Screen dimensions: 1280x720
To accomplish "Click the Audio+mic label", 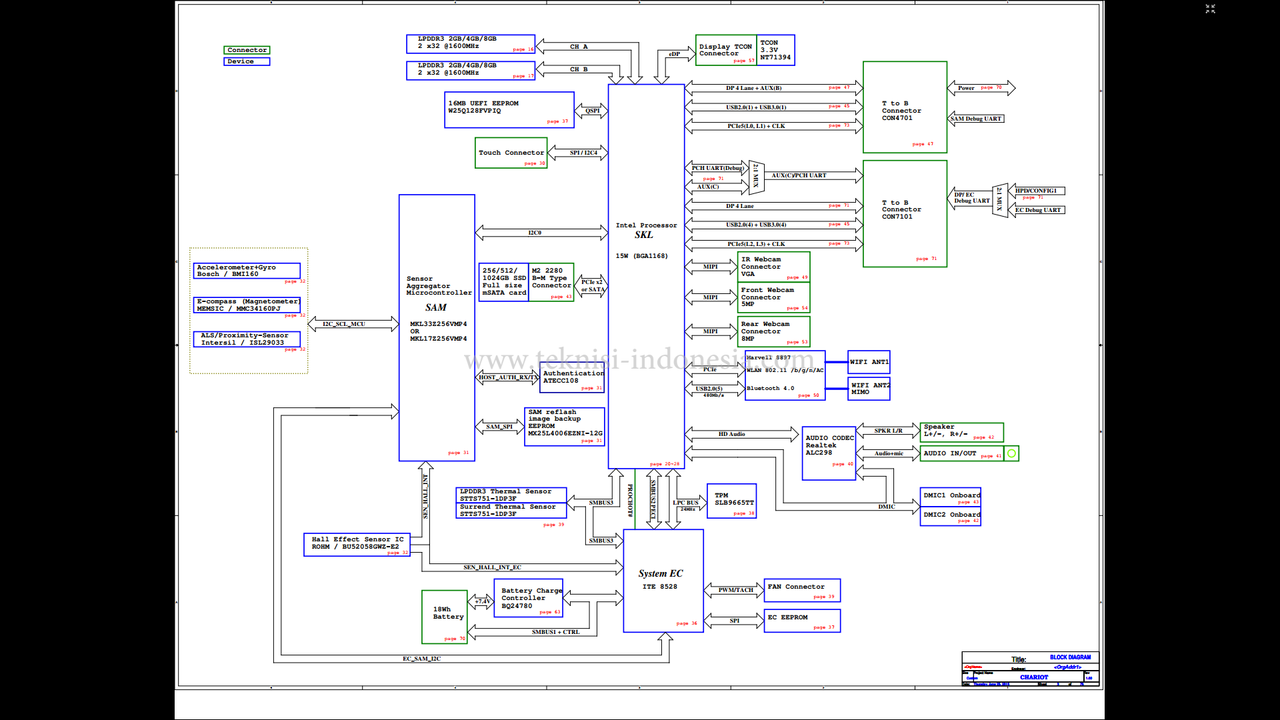I will coord(889,454).
